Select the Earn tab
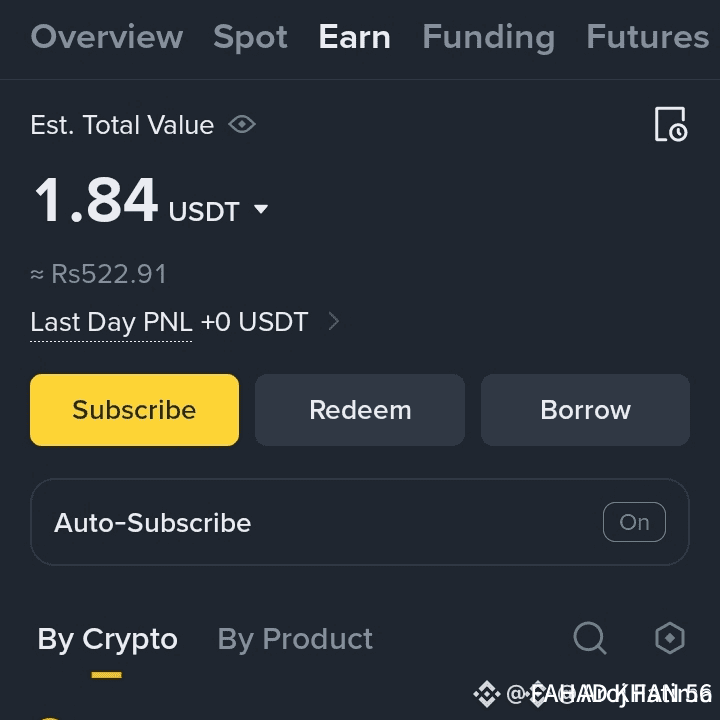720x720 pixels. [x=354, y=36]
